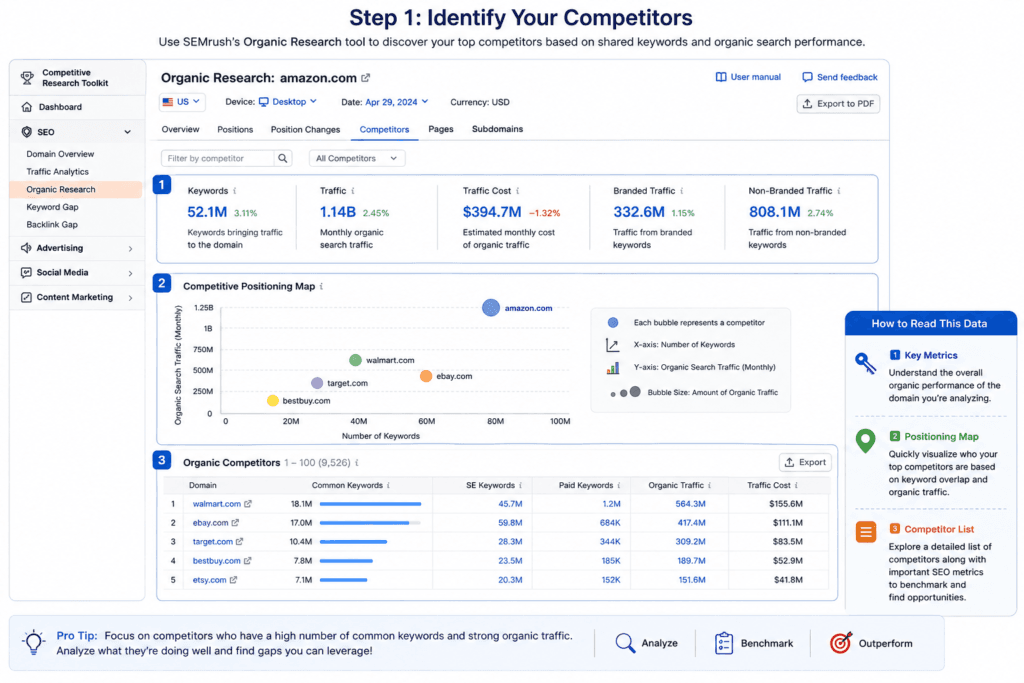Switch to the Subdomains tab
This screenshot has width=1024, height=683.
[x=497, y=129]
